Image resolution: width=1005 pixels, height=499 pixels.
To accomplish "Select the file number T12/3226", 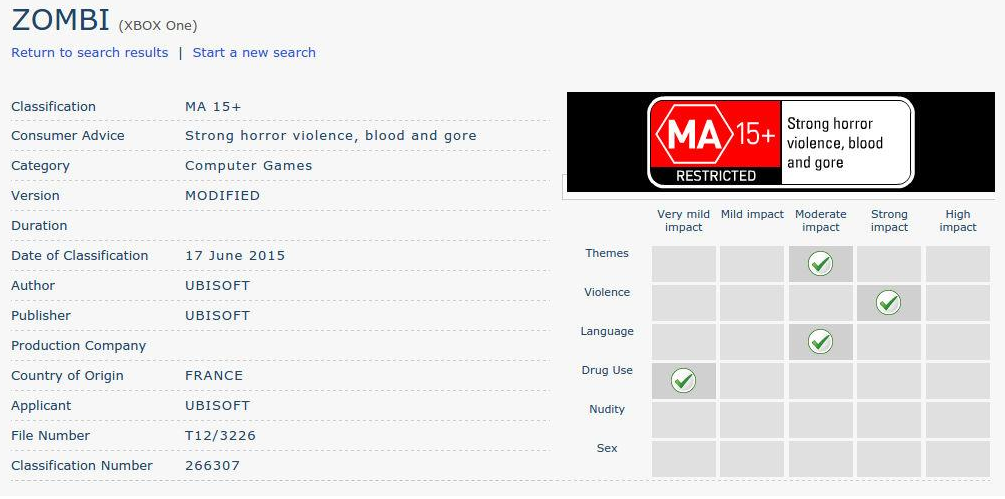I will [x=220, y=436].
